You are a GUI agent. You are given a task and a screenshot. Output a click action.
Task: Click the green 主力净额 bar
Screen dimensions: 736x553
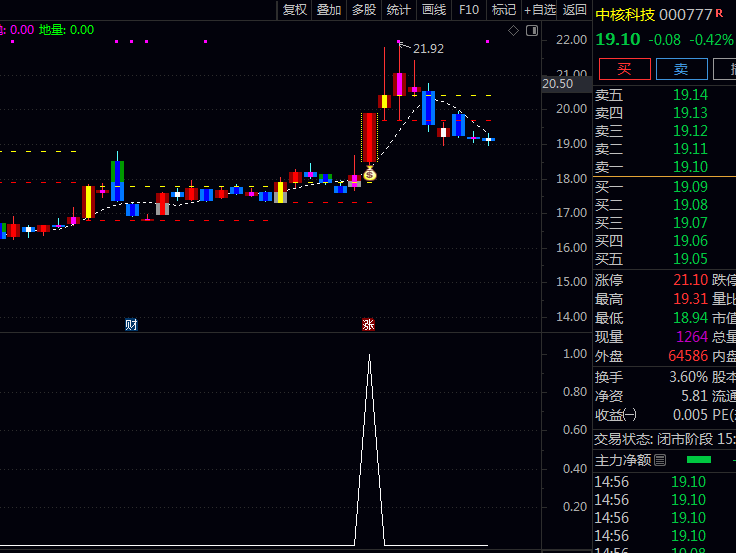tap(698, 460)
